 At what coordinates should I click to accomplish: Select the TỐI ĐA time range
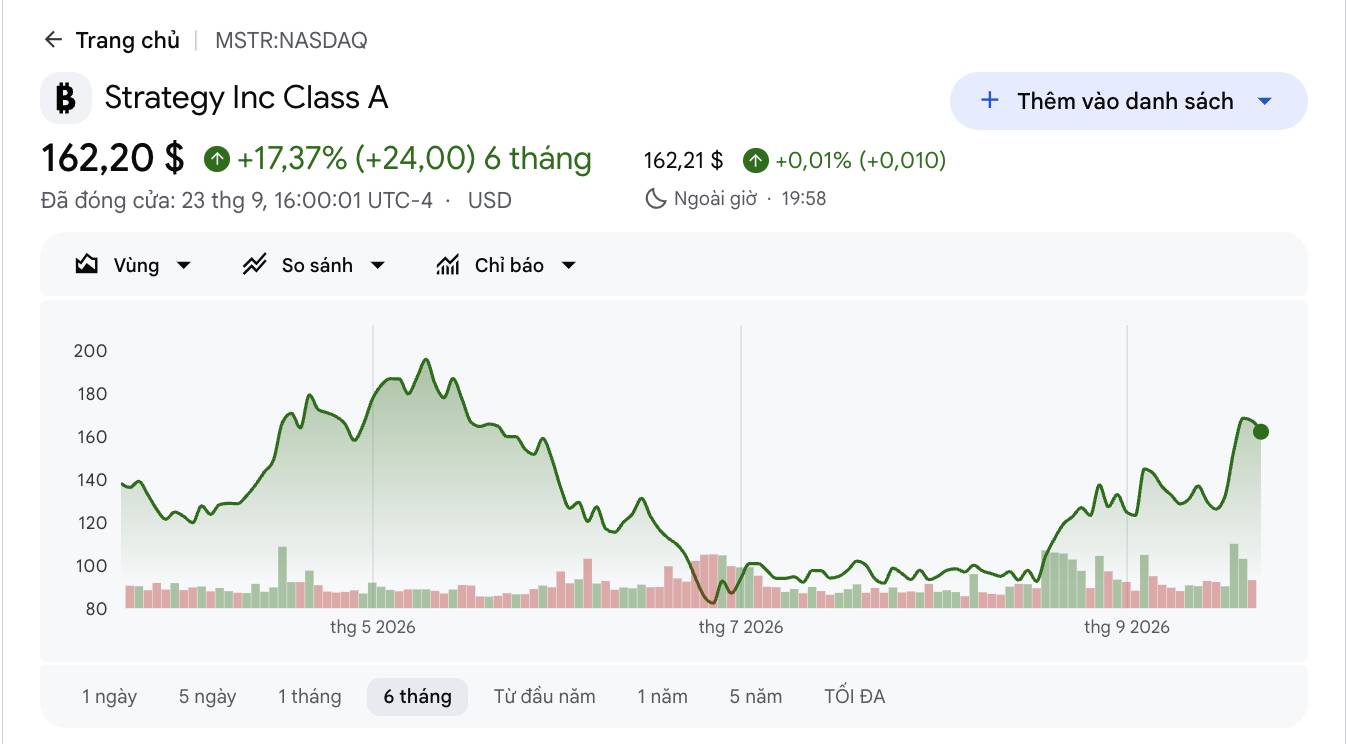pyautogui.click(x=854, y=696)
